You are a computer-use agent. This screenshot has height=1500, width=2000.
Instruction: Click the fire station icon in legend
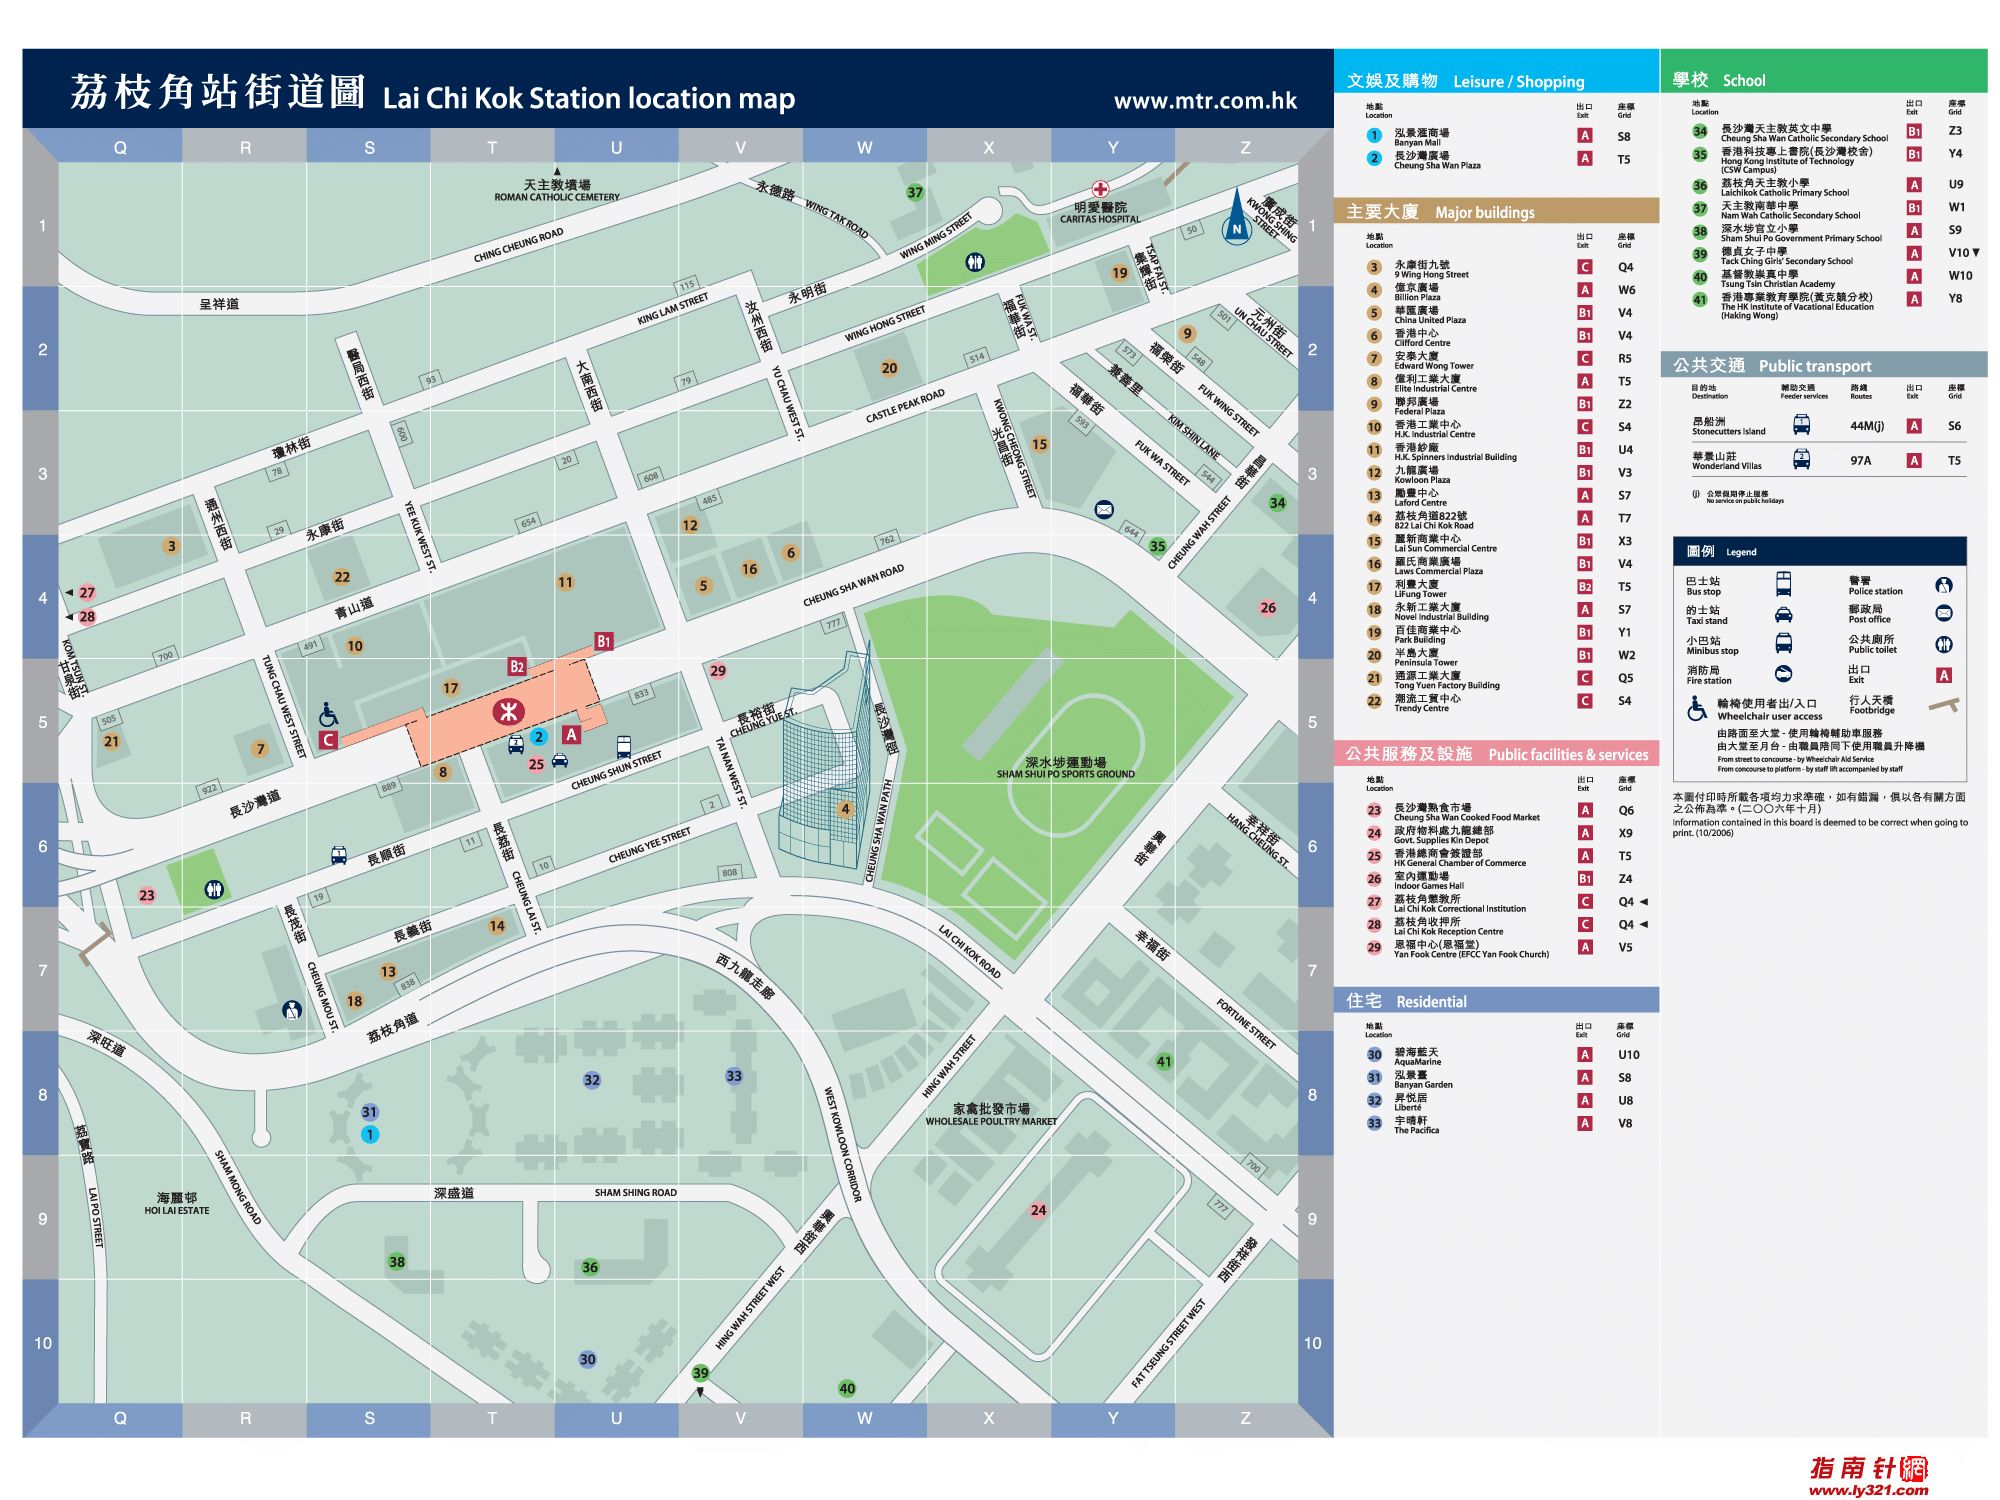click(1783, 674)
